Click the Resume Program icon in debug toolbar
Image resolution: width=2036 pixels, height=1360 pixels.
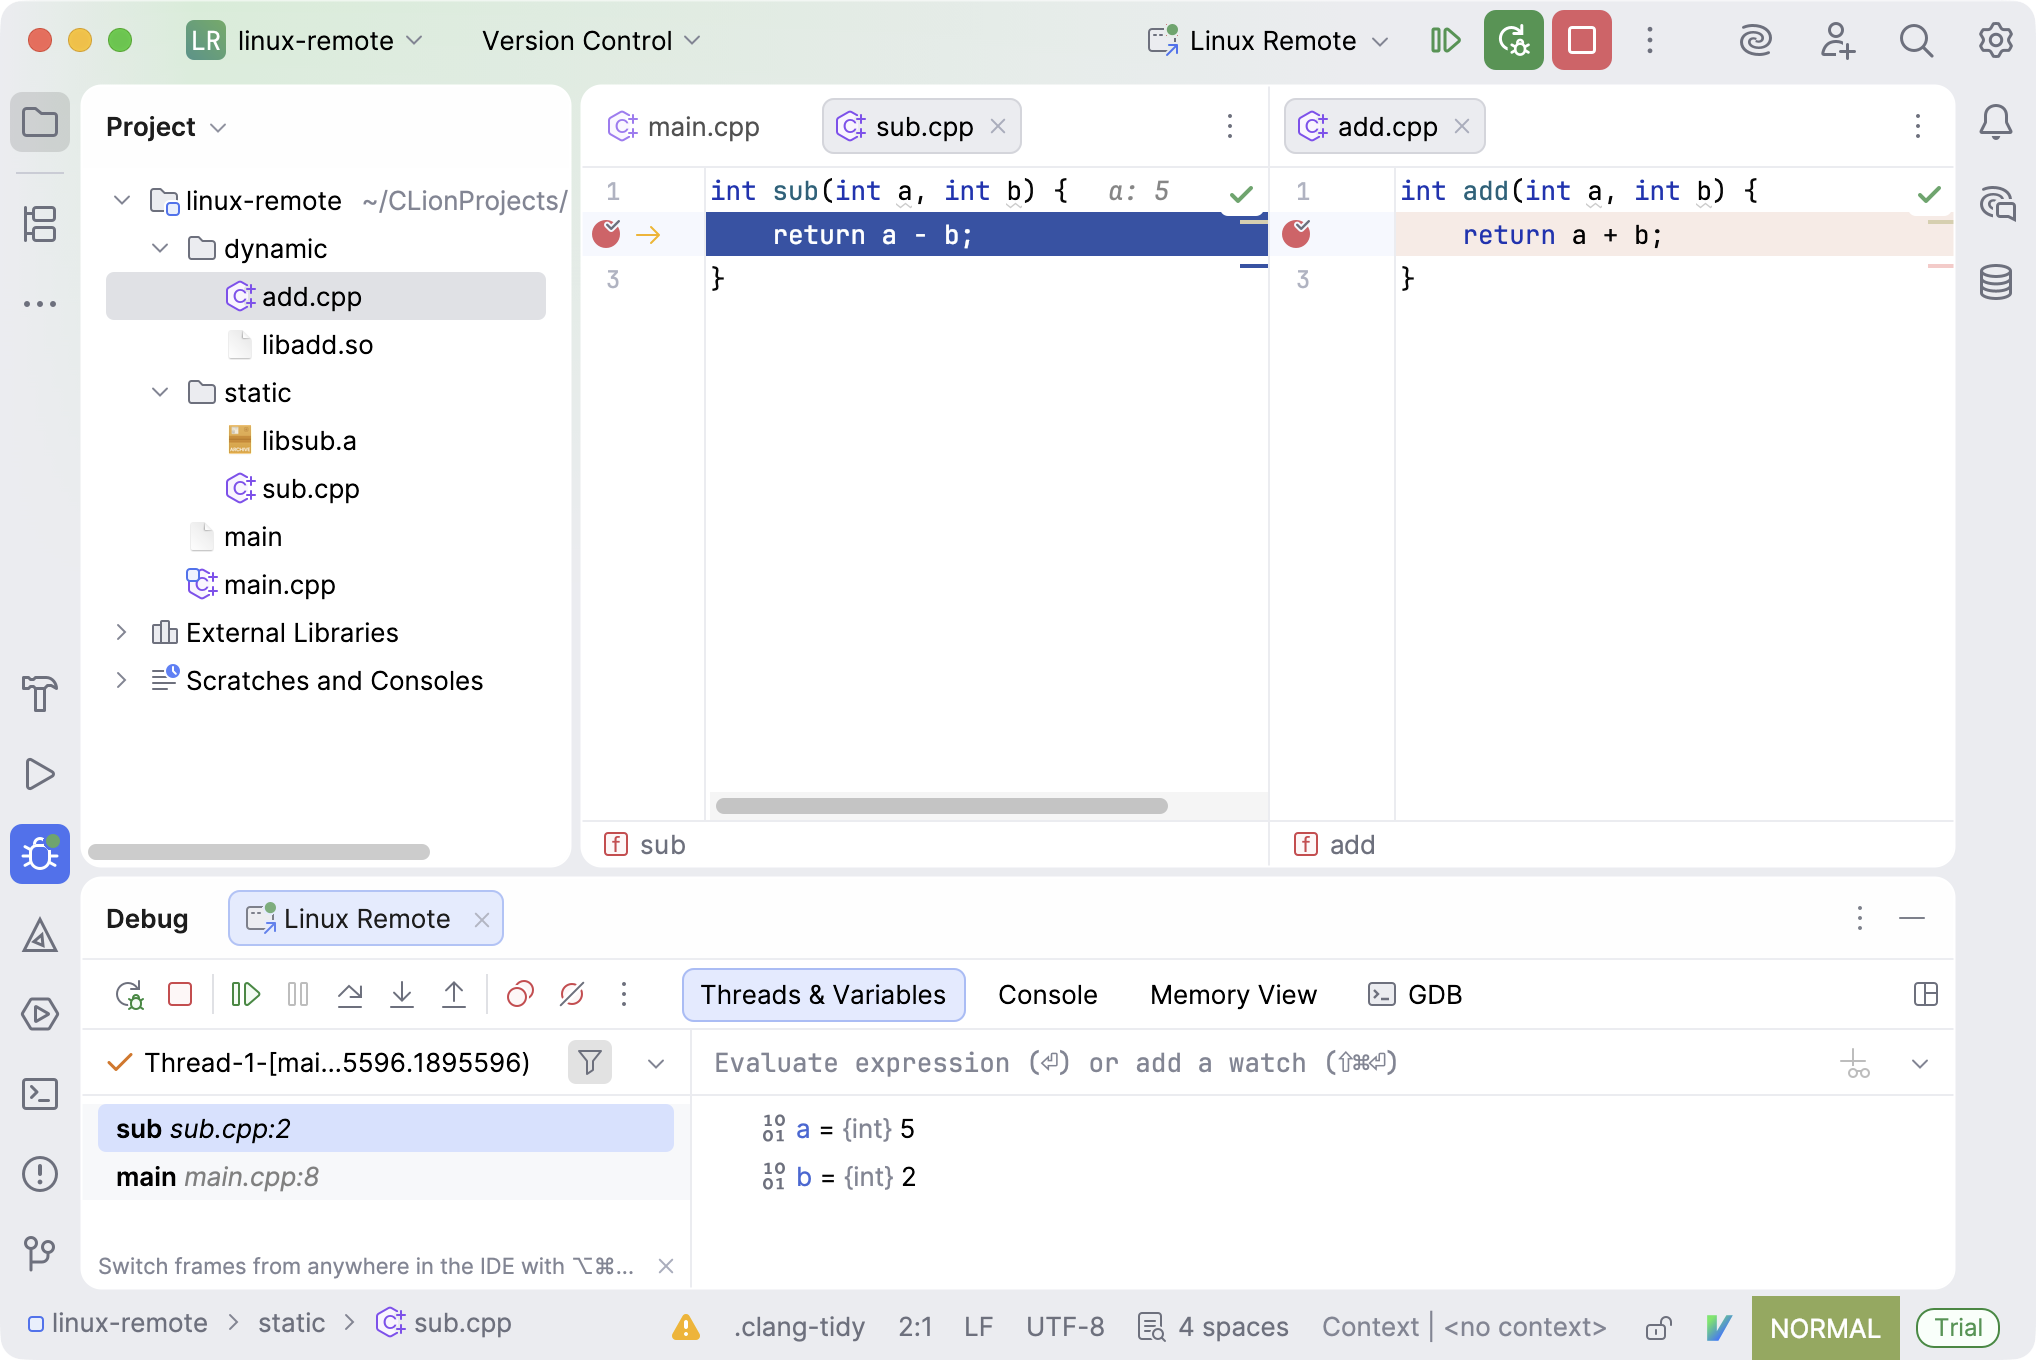pyautogui.click(x=245, y=994)
